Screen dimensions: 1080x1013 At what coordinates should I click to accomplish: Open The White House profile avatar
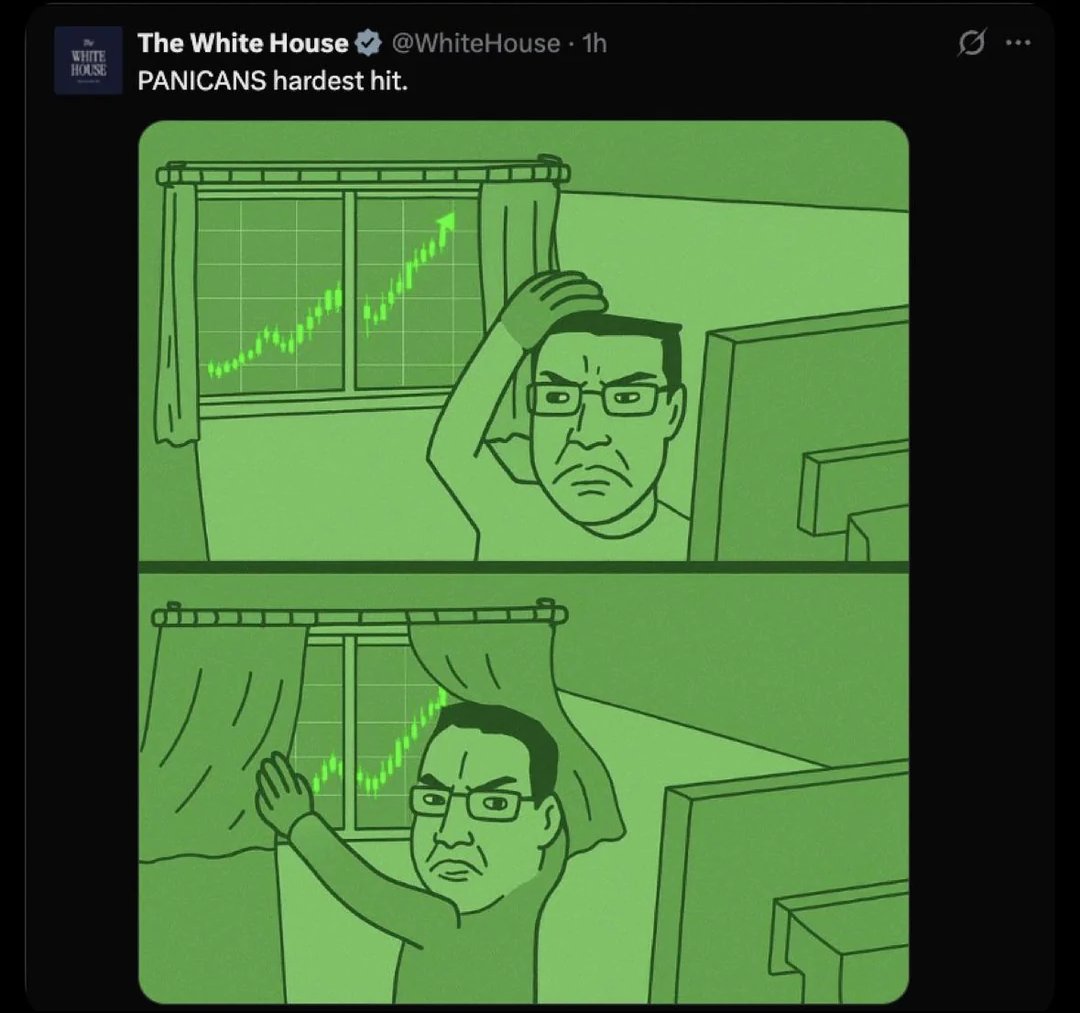click(x=88, y=60)
